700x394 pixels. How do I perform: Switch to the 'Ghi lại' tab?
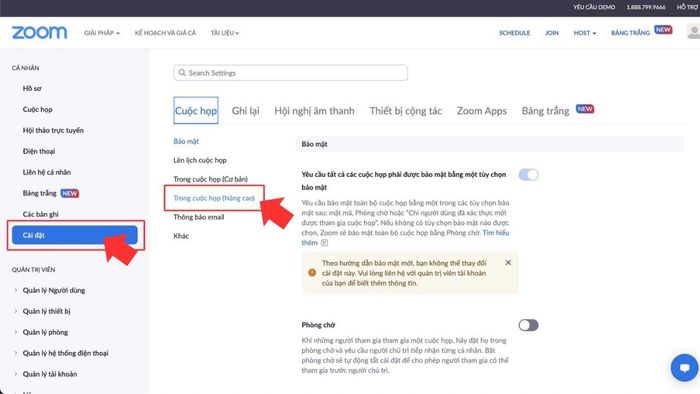pos(245,111)
